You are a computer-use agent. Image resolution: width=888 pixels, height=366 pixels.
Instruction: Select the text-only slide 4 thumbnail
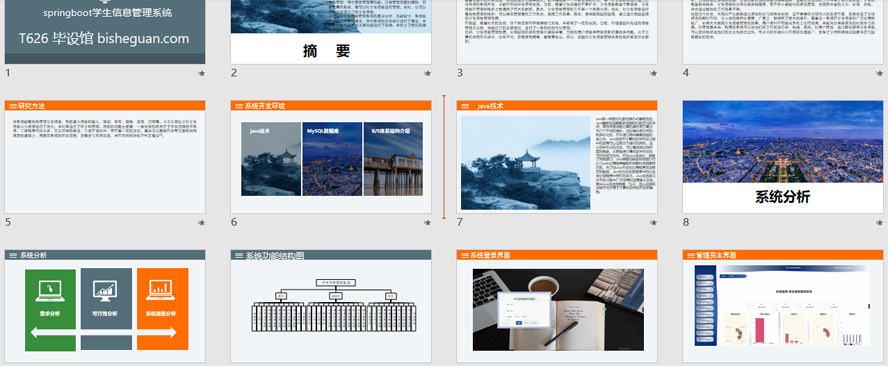click(x=783, y=32)
